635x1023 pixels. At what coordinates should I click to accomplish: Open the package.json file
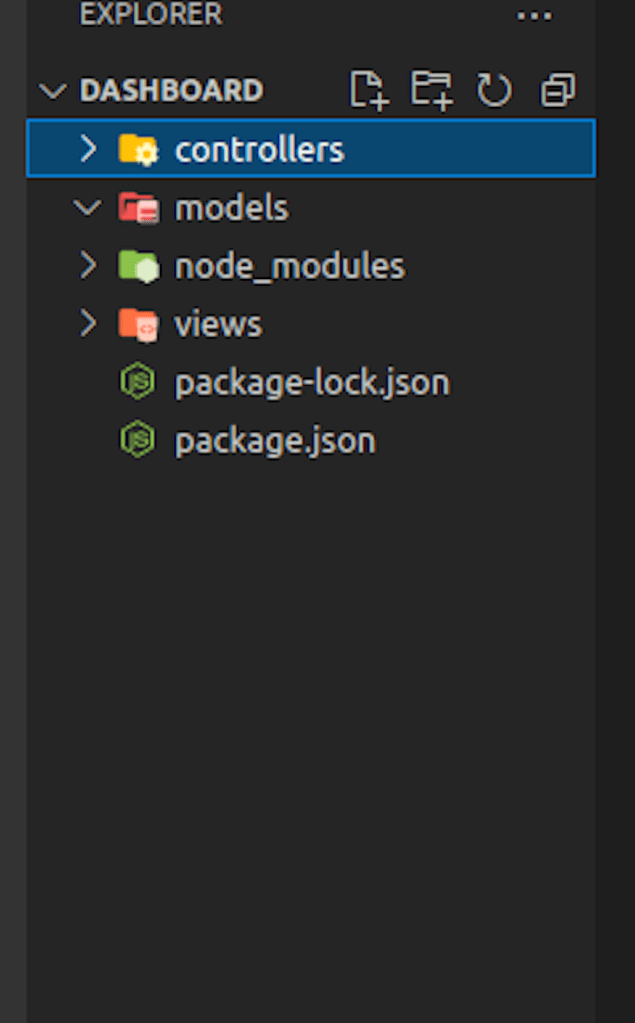point(275,438)
